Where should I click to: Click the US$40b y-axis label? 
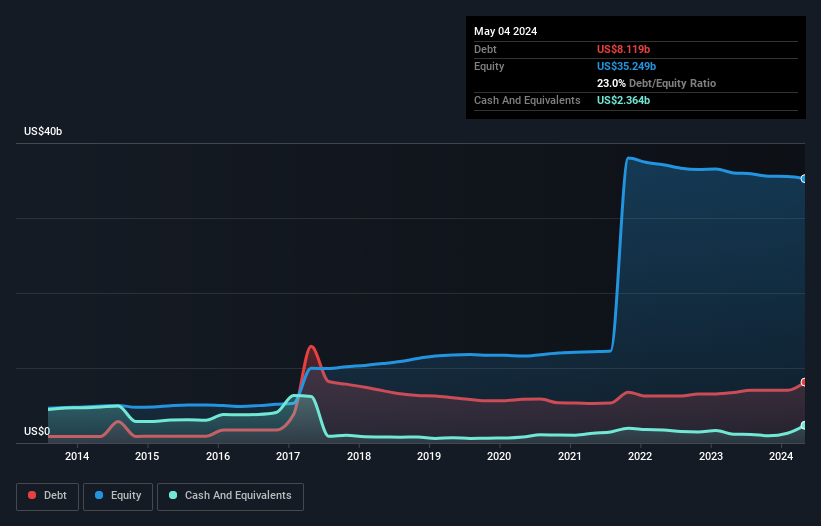pyautogui.click(x=43, y=131)
